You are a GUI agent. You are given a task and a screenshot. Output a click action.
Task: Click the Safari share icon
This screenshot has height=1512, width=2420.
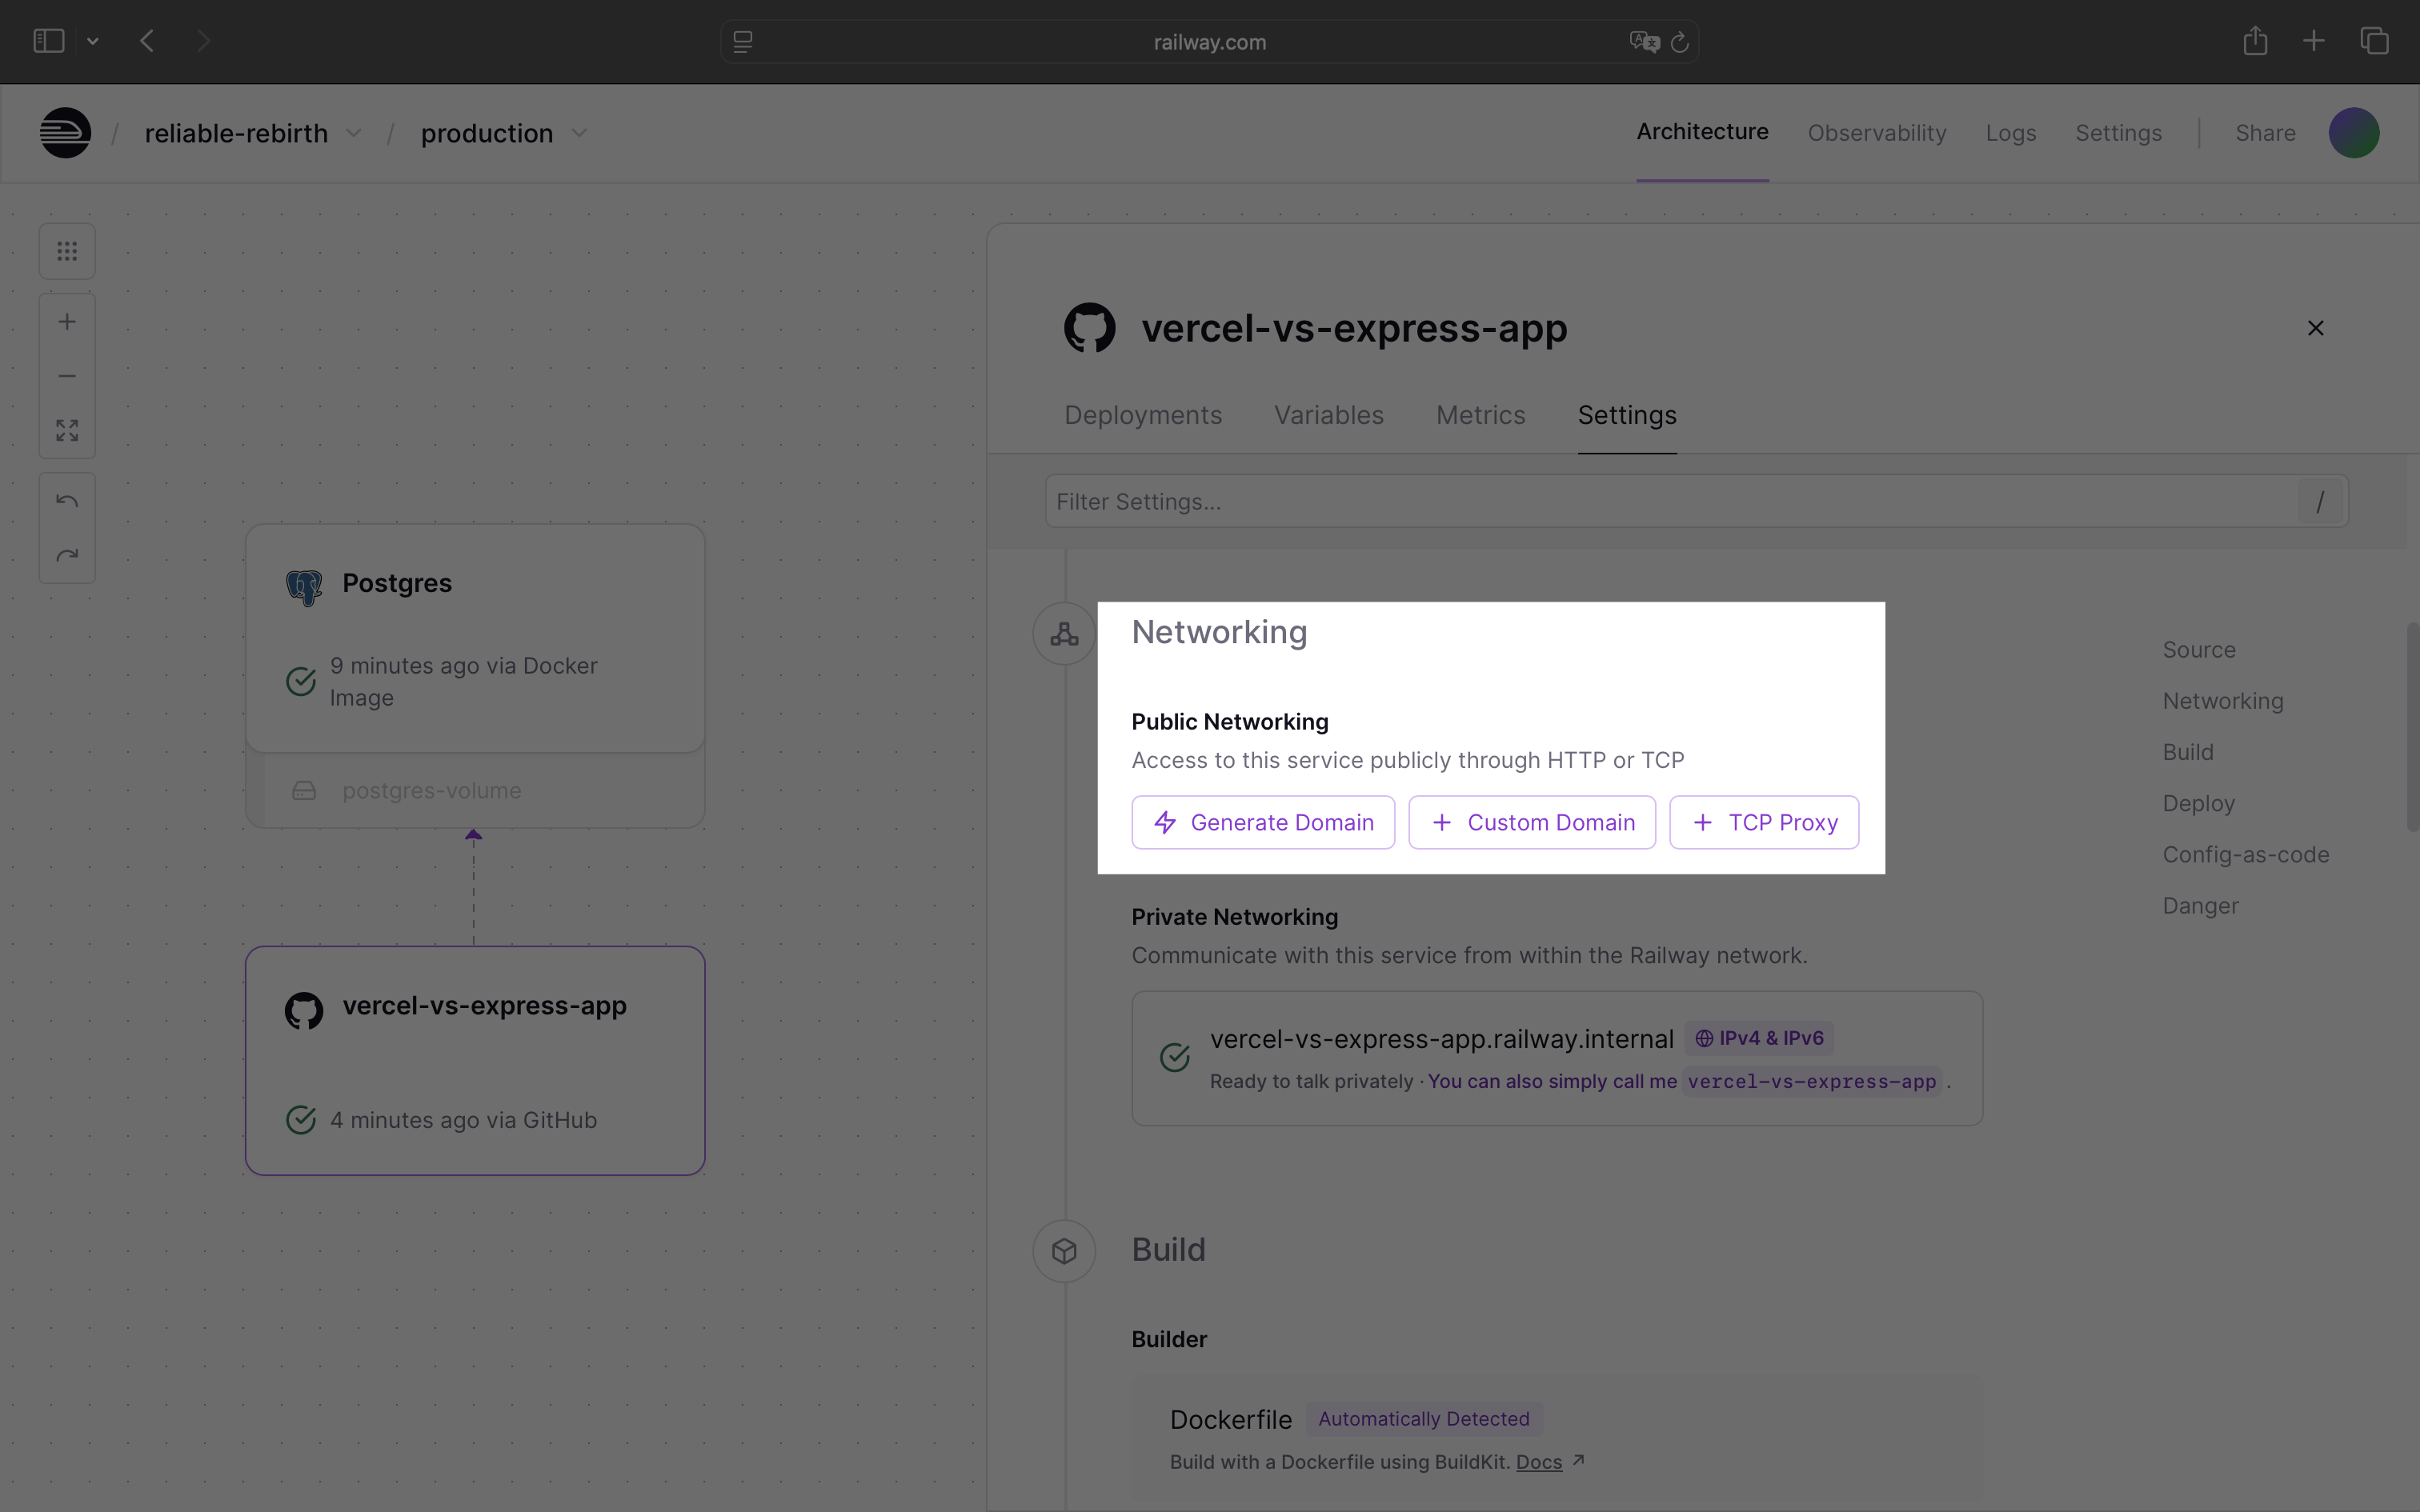pos(2254,41)
